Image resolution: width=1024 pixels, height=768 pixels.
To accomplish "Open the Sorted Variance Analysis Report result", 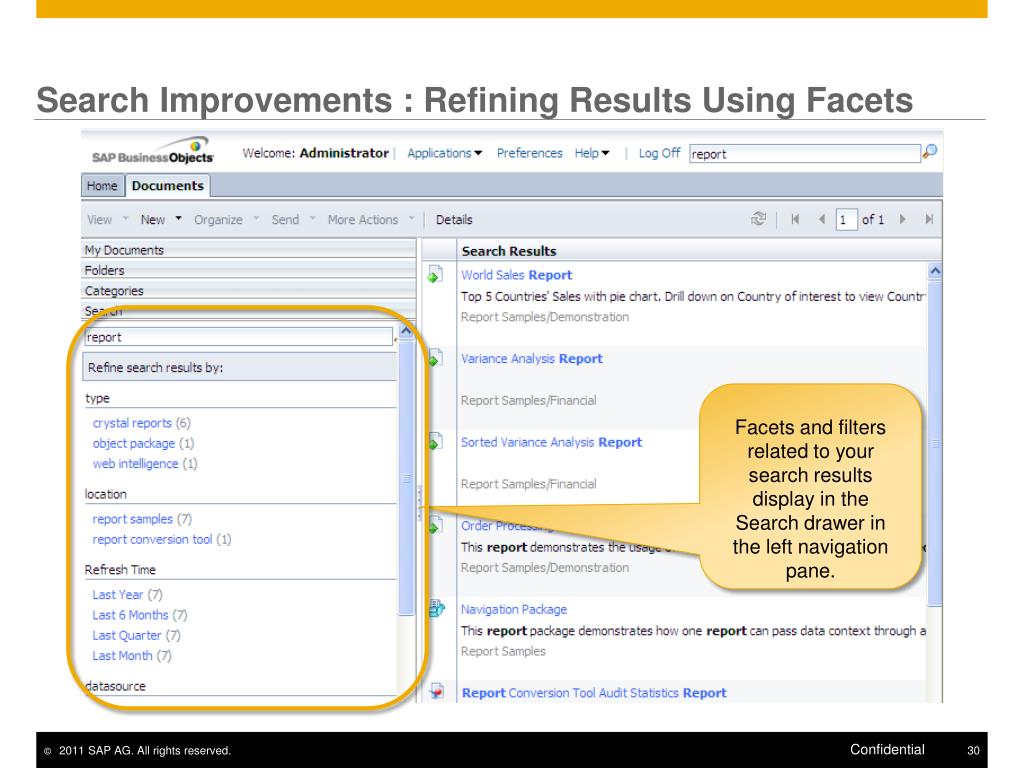I will click(x=551, y=442).
